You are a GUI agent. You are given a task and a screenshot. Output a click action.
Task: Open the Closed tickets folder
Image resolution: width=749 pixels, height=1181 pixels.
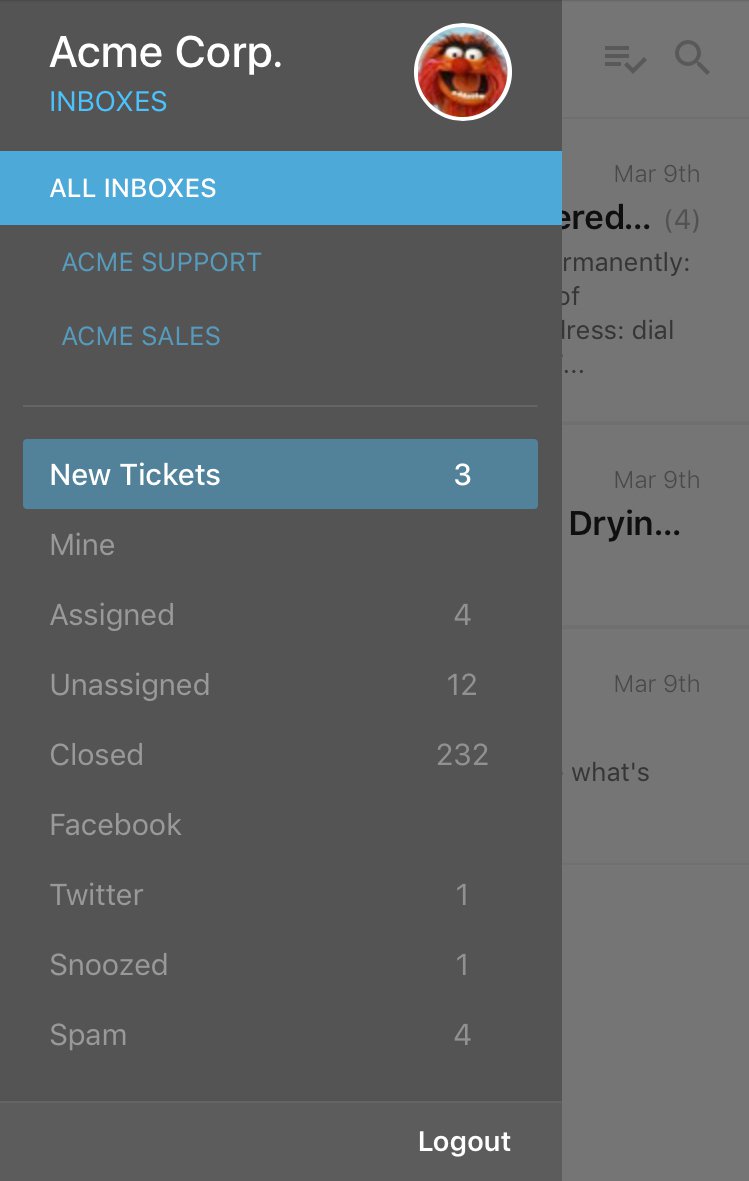click(x=280, y=755)
